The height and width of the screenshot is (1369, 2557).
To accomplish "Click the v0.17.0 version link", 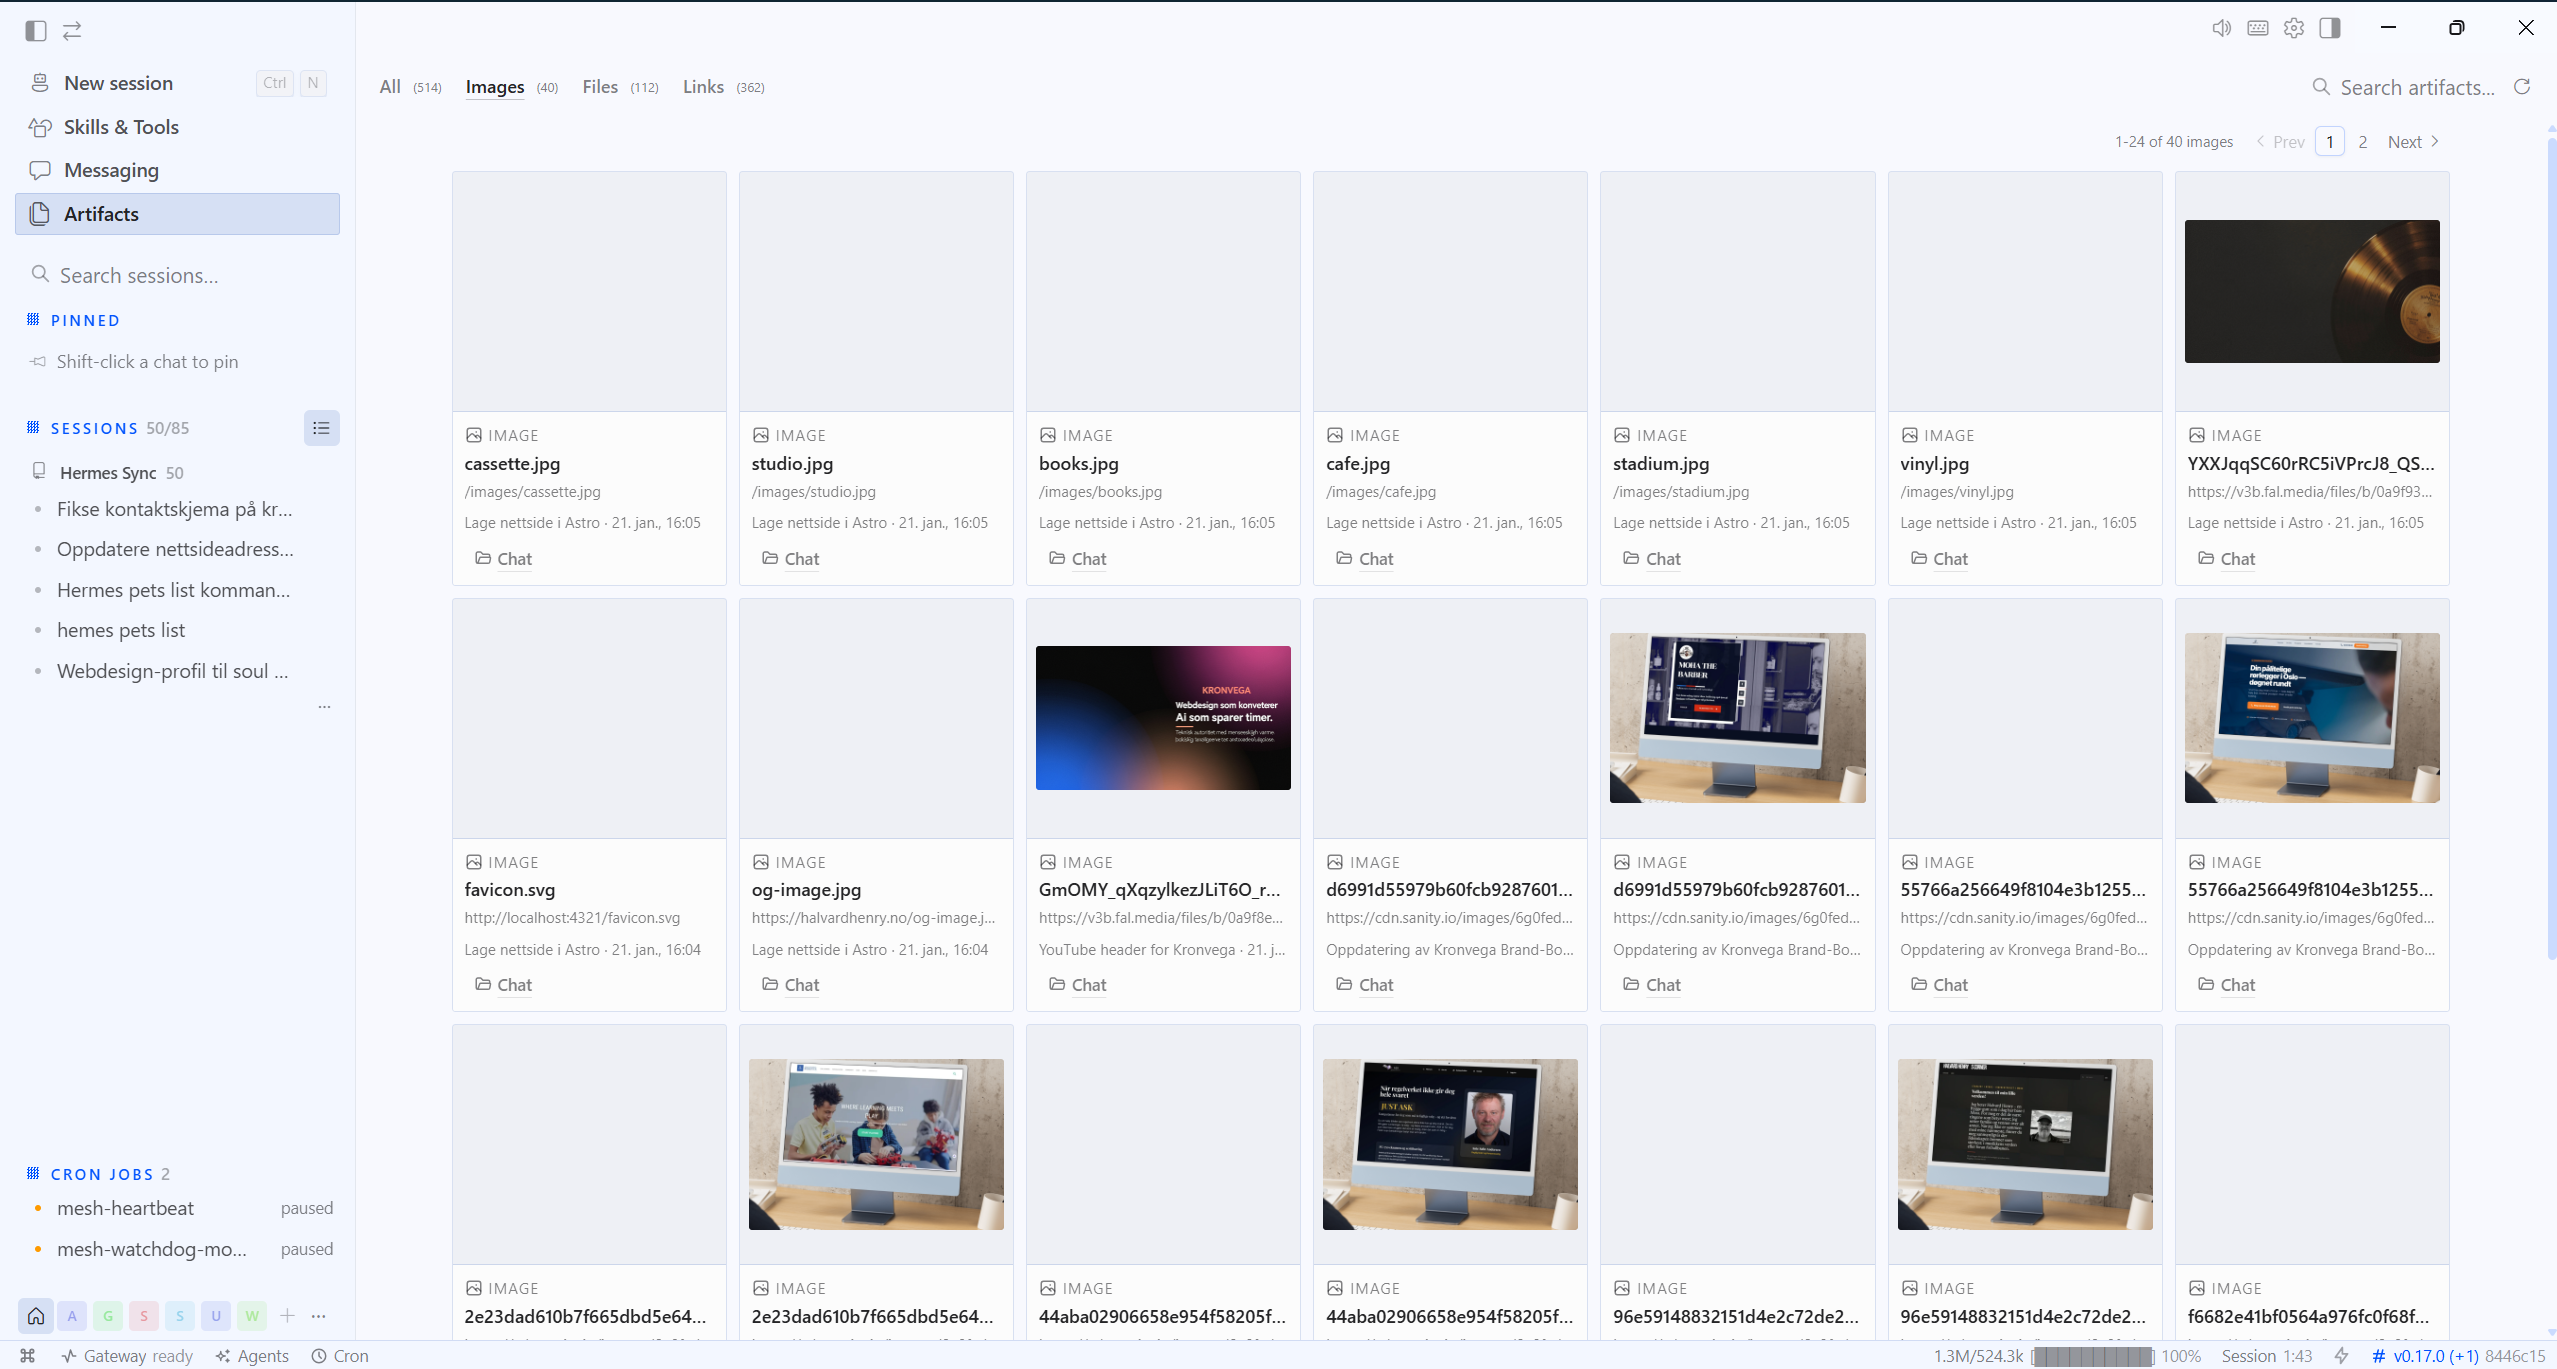I will click(x=2425, y=1356).
